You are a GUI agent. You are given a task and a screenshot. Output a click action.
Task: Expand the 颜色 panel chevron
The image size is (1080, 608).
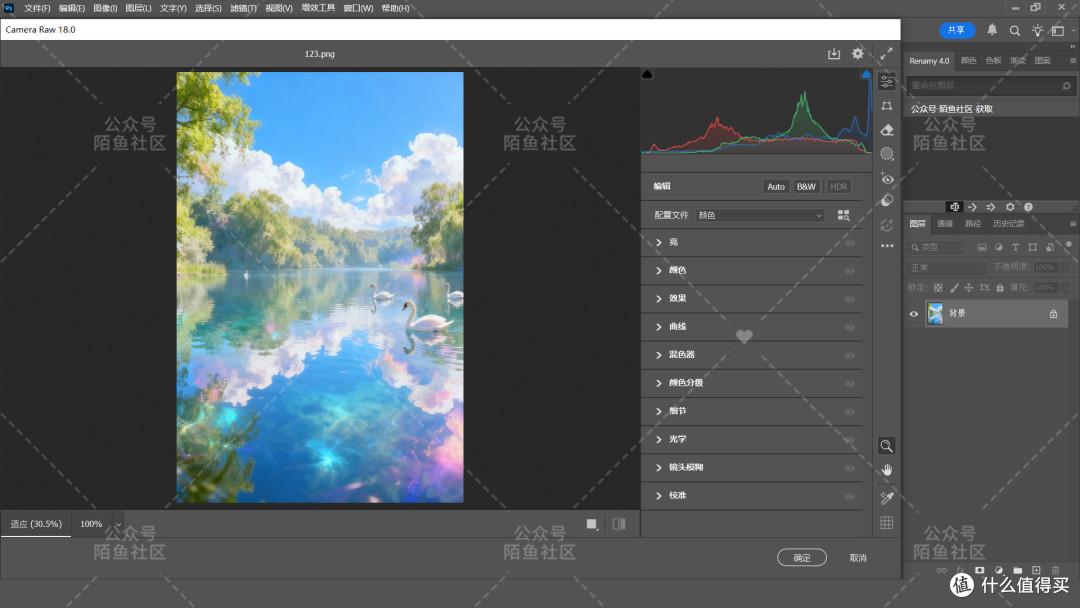(x=658, y=271)
